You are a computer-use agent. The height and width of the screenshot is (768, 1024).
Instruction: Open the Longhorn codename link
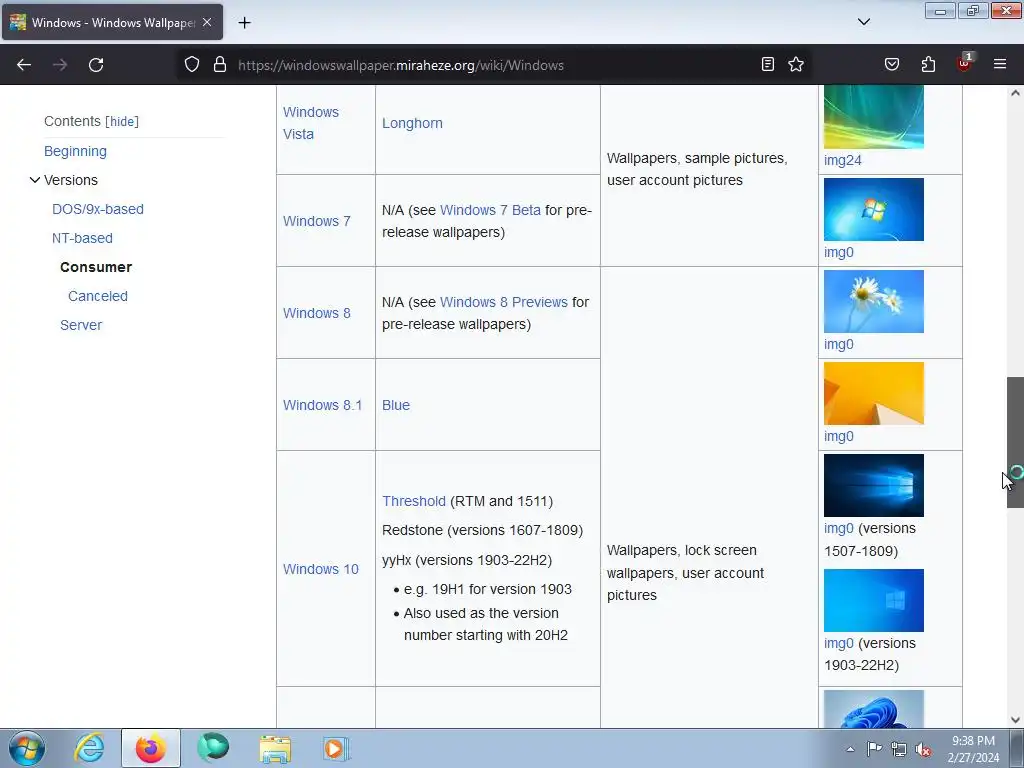412,123
